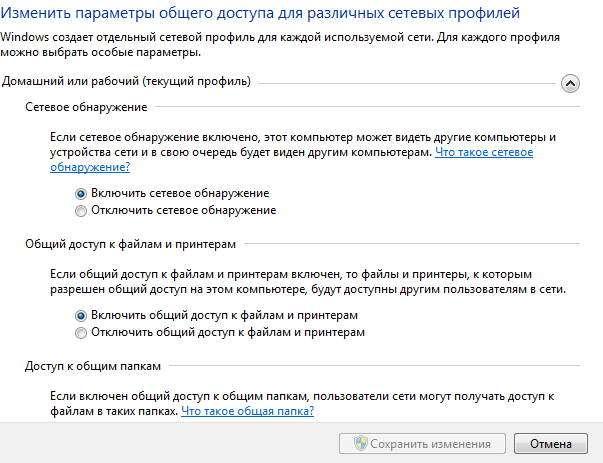Enable Включить общий доступ к файлам и принтерам
The height and width of the screenshot is (463, 603).
pos(81,316)
